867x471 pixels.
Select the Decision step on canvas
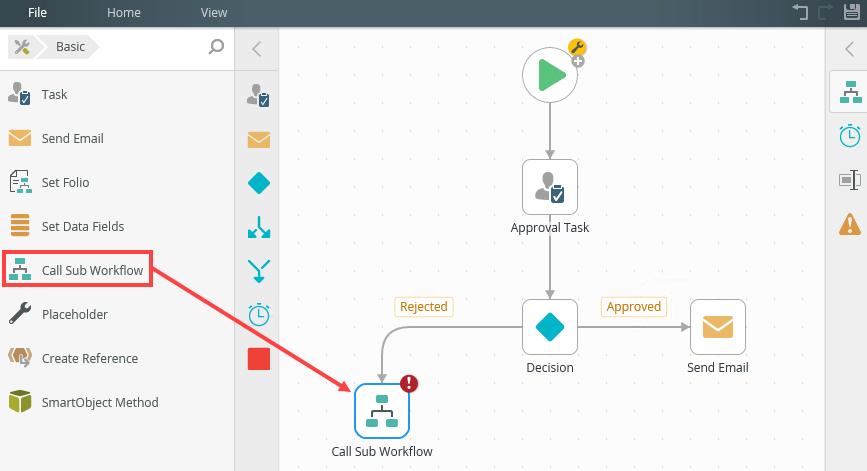[x=550, y=327]
